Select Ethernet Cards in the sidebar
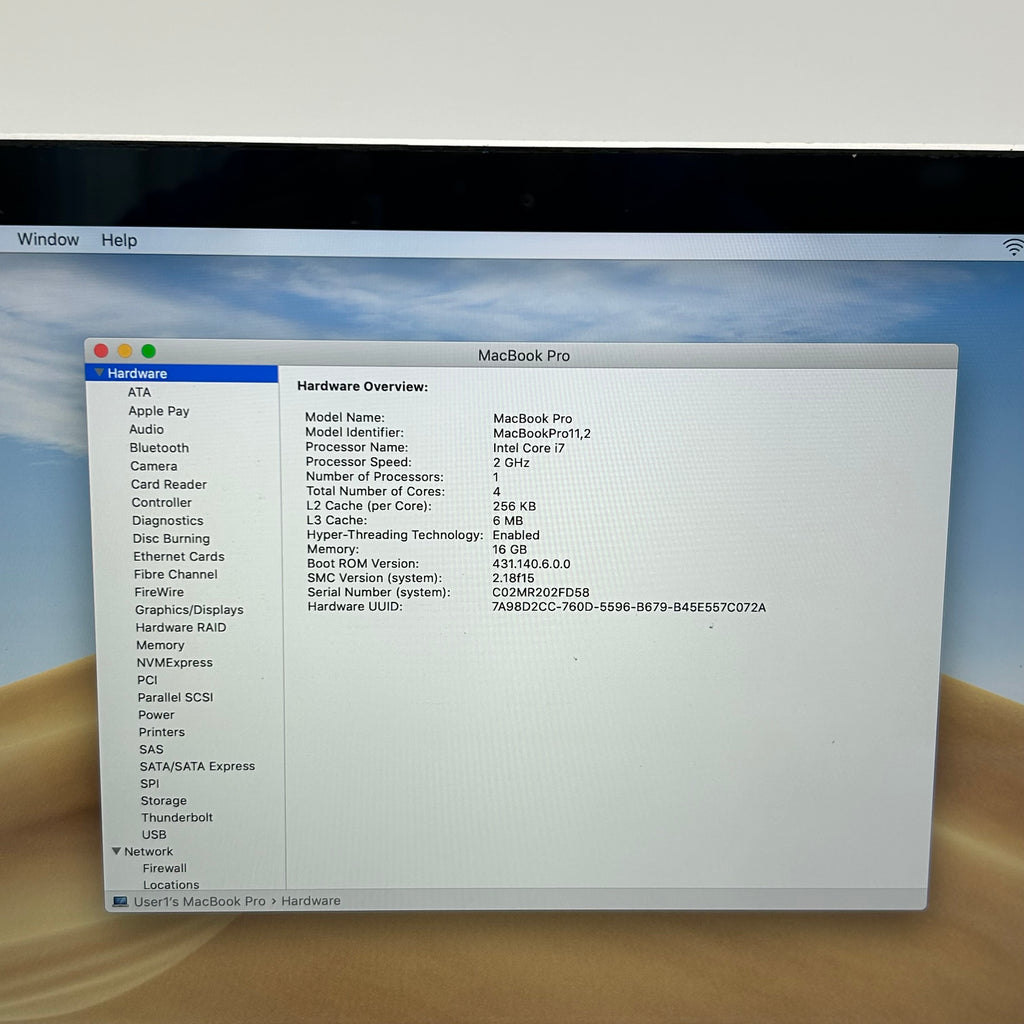Image resolution: width=1024 pixels, height=1024 pixels. (x=179, y=556)
